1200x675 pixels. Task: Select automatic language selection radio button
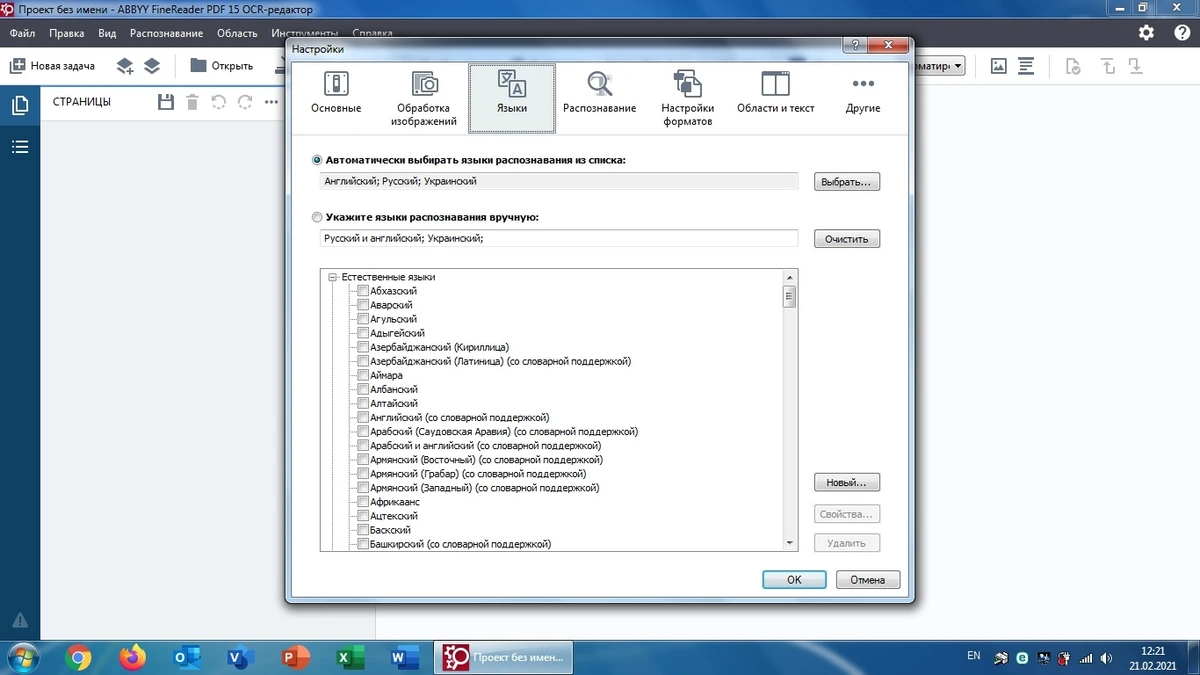(x=317, y=160)
